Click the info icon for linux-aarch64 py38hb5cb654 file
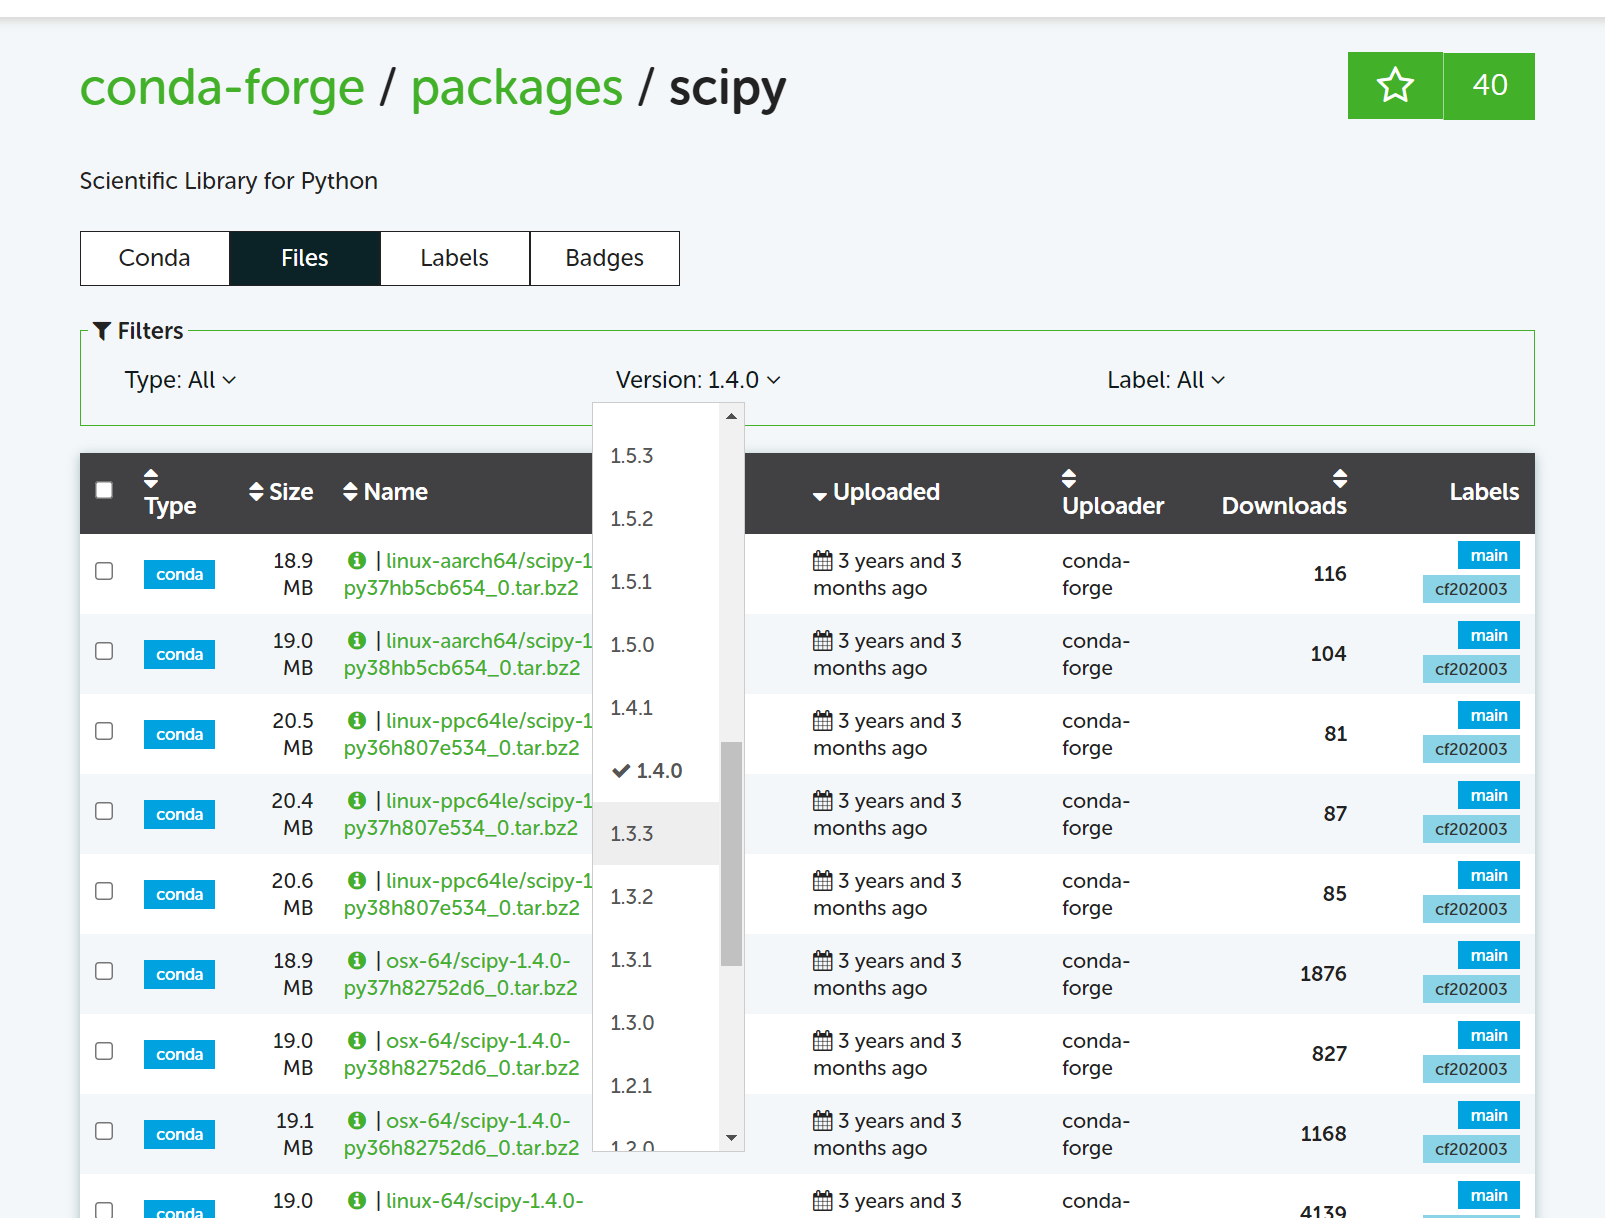Viewport: 1605px width, 1218px height. 357,641
